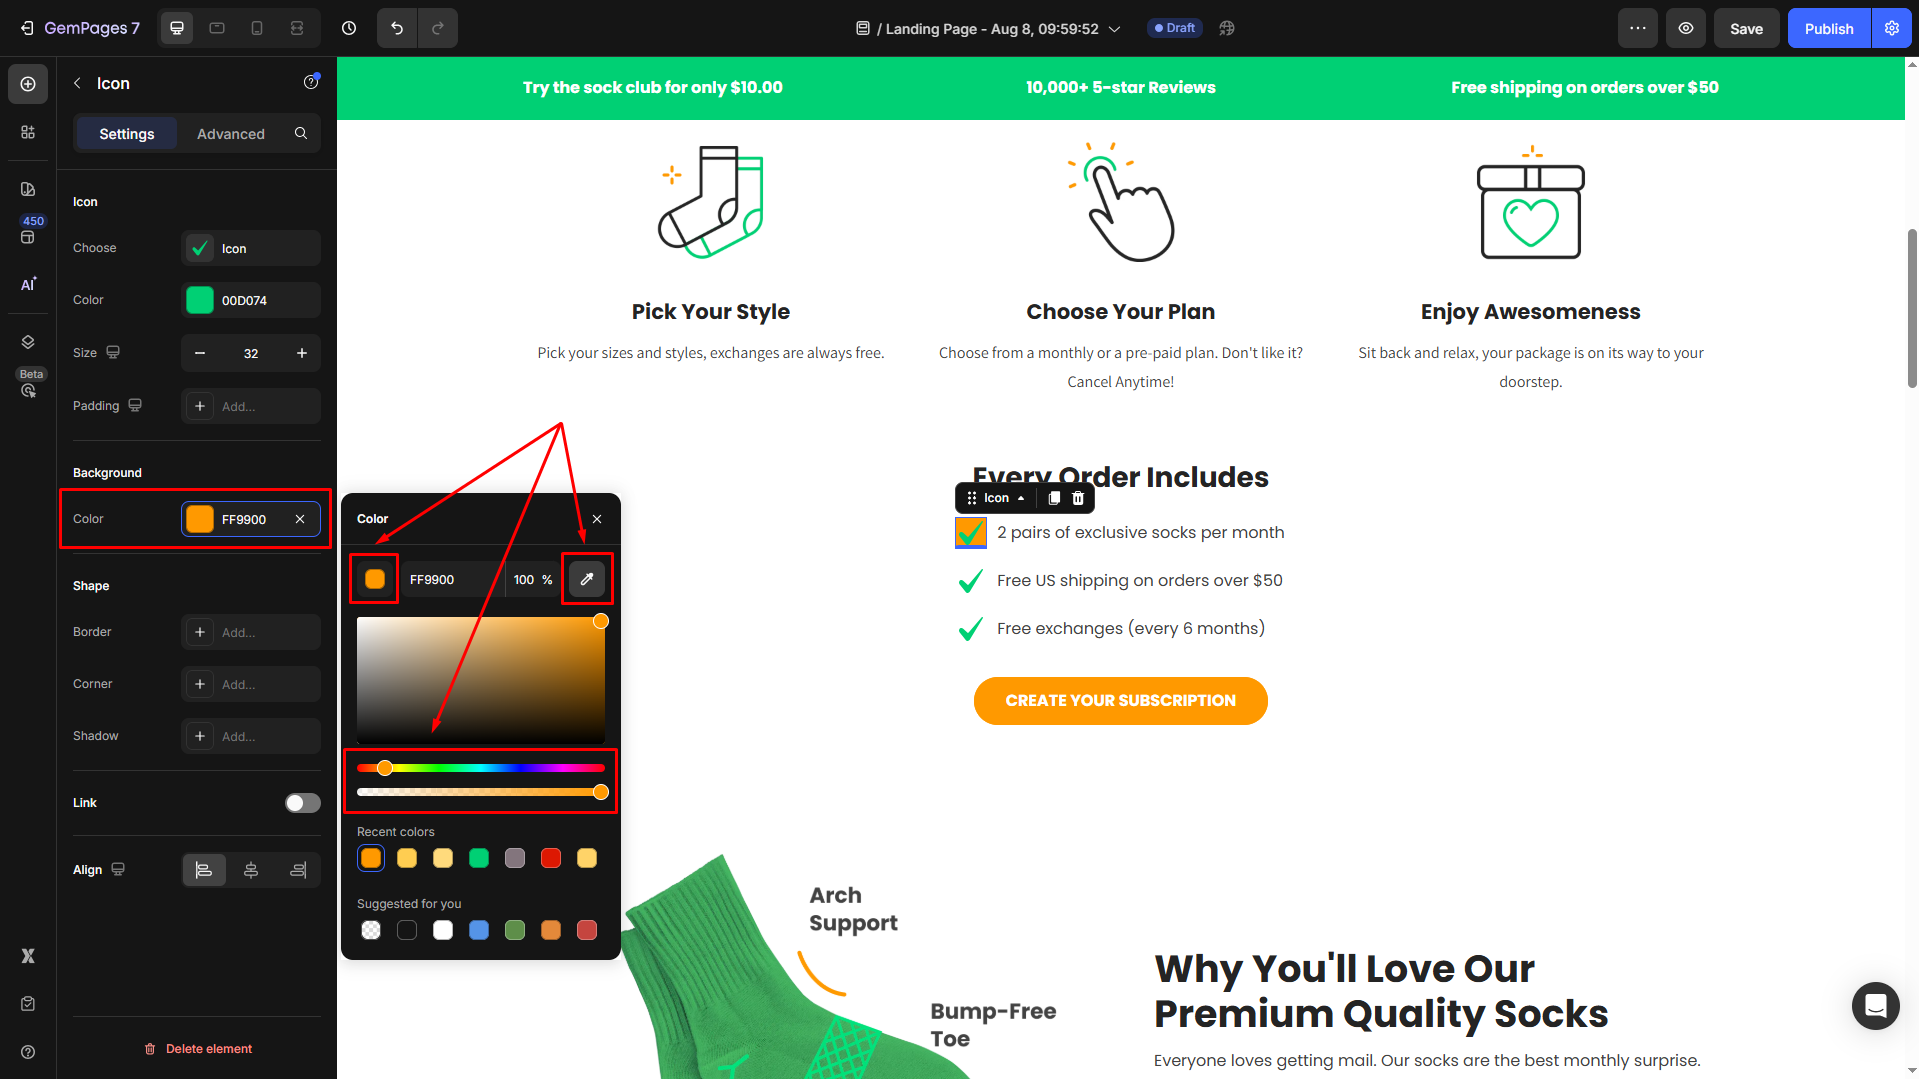Open the live chat bubble widget
The height and width of the screenshot is (1079, 1919).
pyautogui.click(x=1875, y=1005)
